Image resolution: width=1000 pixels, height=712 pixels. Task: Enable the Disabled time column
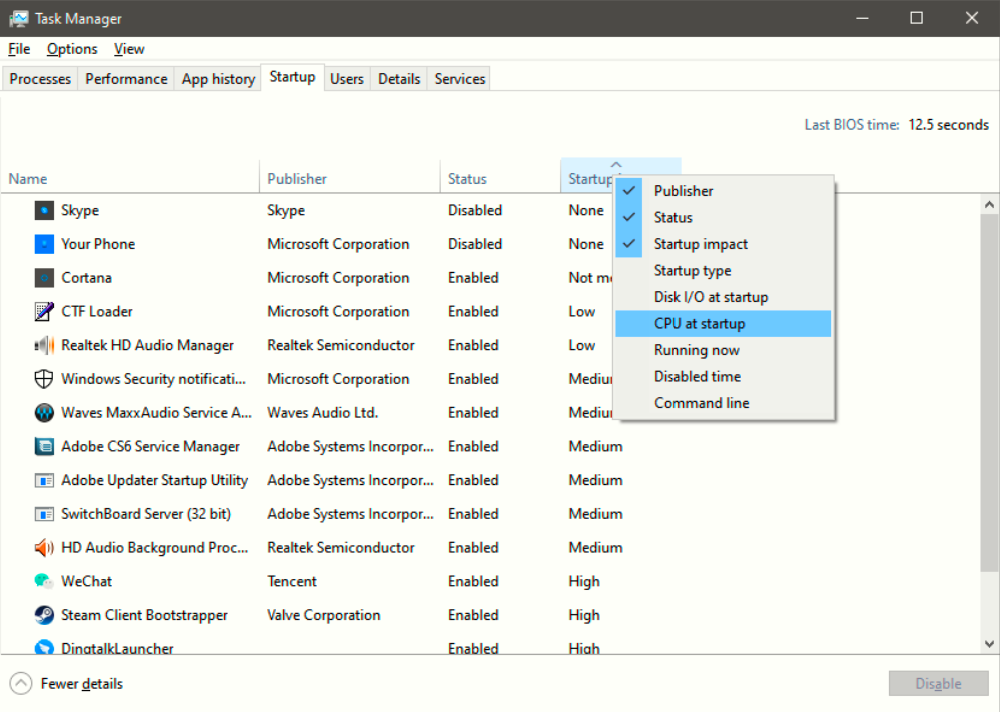tap(723, 376)
